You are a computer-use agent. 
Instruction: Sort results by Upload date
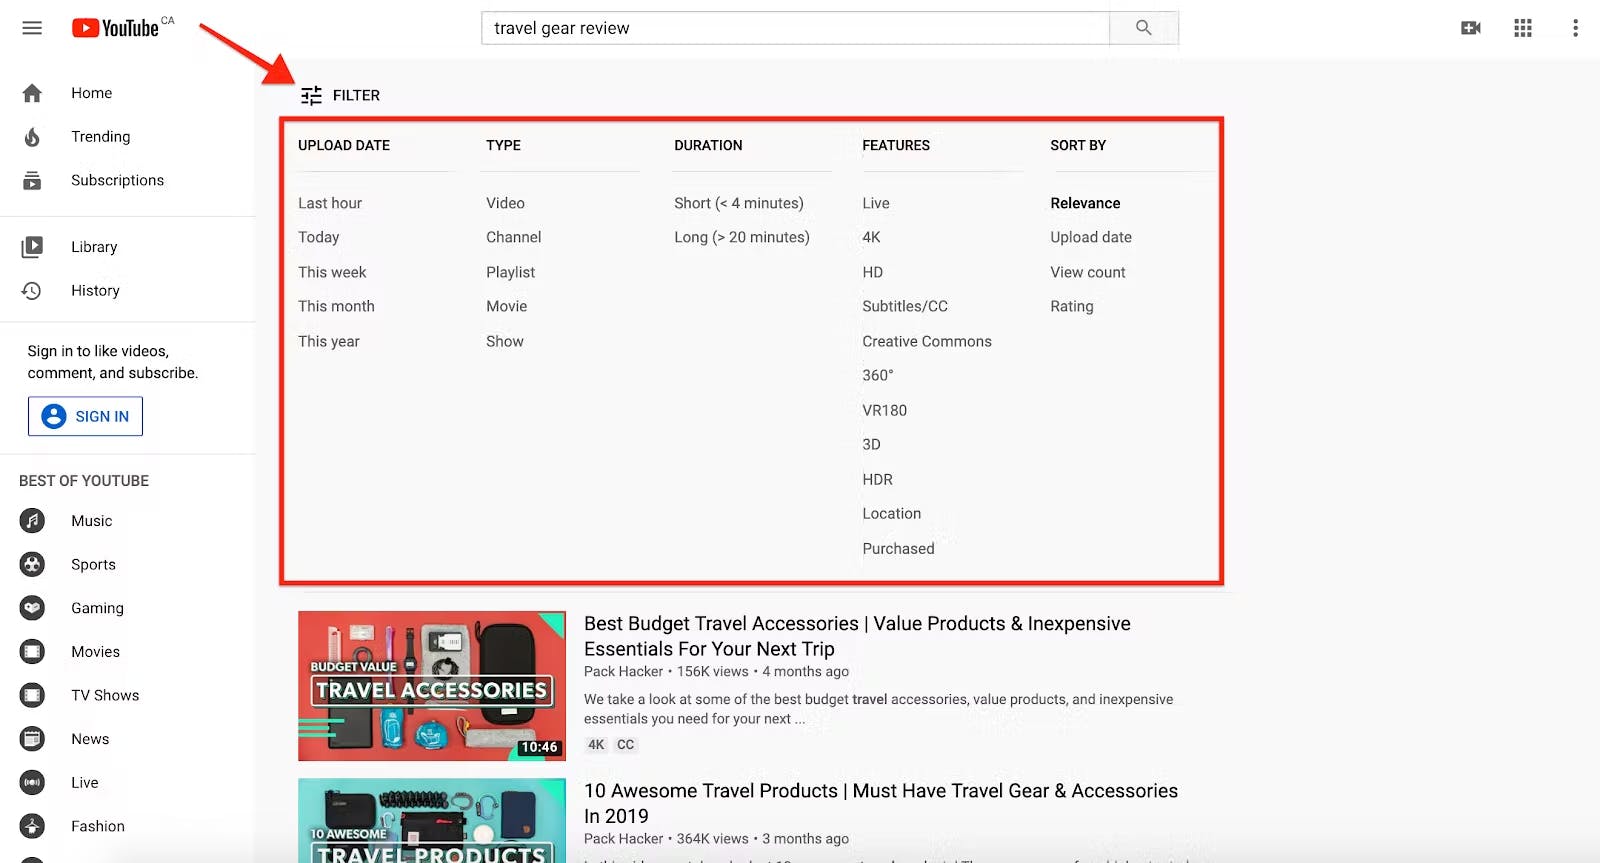[x=1091, y=237]
